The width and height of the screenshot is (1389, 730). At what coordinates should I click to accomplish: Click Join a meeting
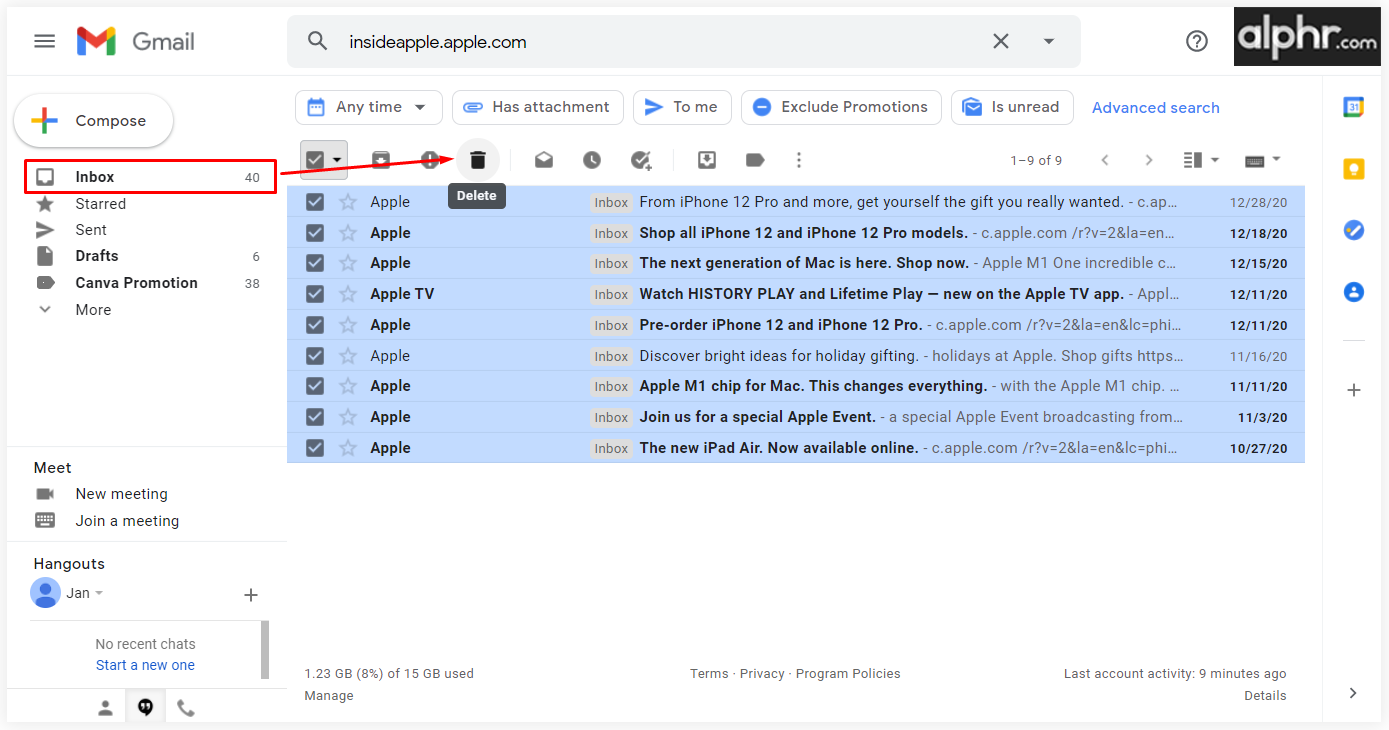pos(127,521)
